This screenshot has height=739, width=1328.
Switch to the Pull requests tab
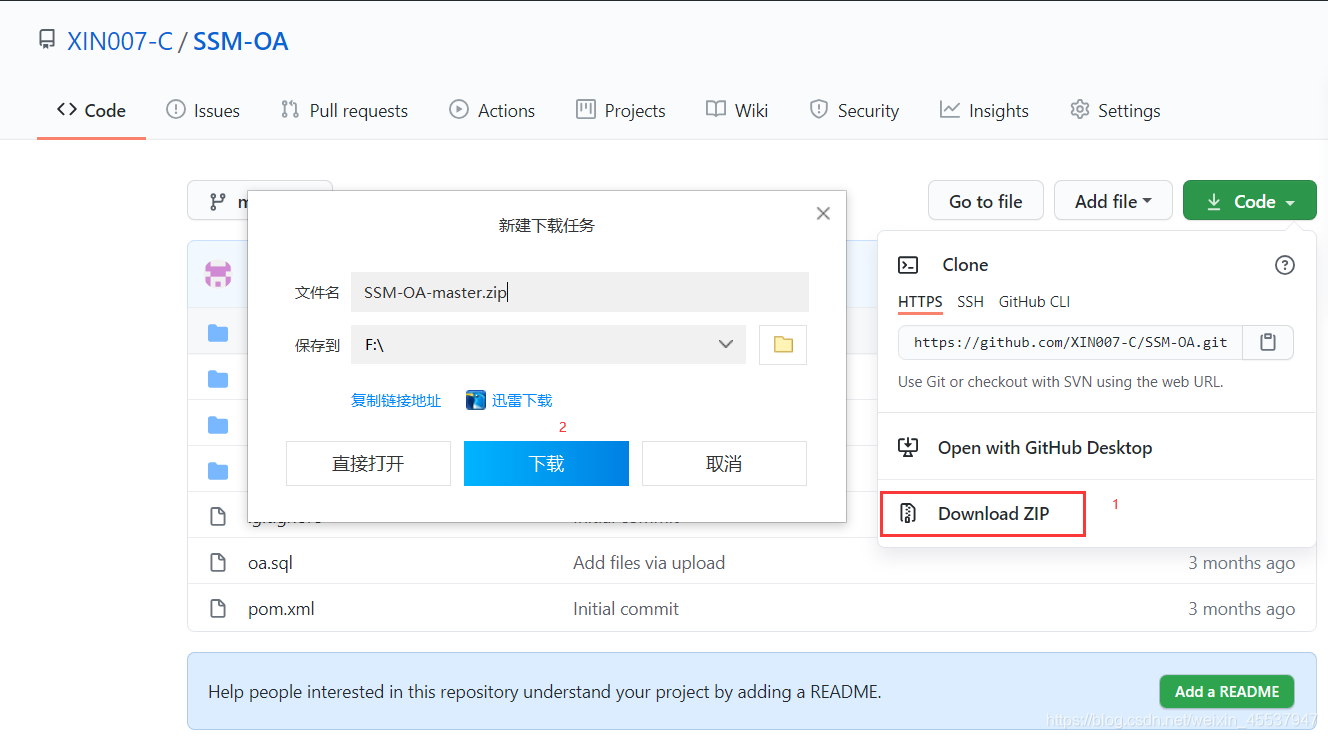[x=345, y=110]
